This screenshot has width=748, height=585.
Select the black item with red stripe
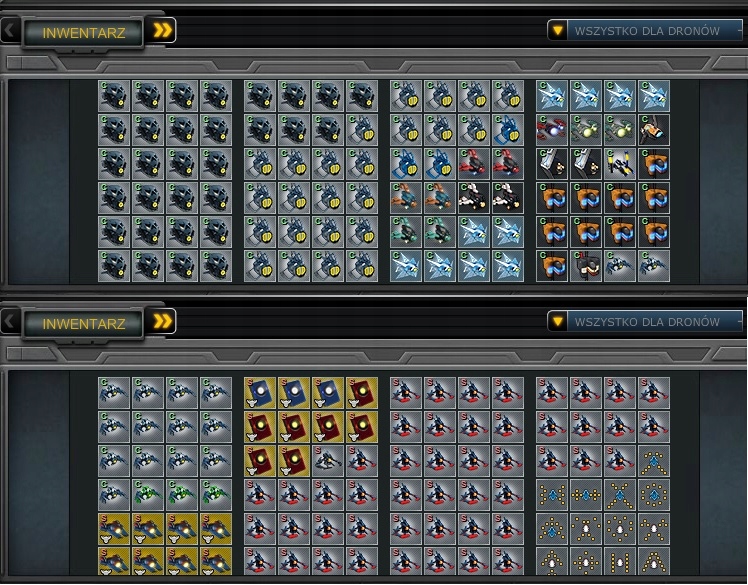tap(586, 266)
